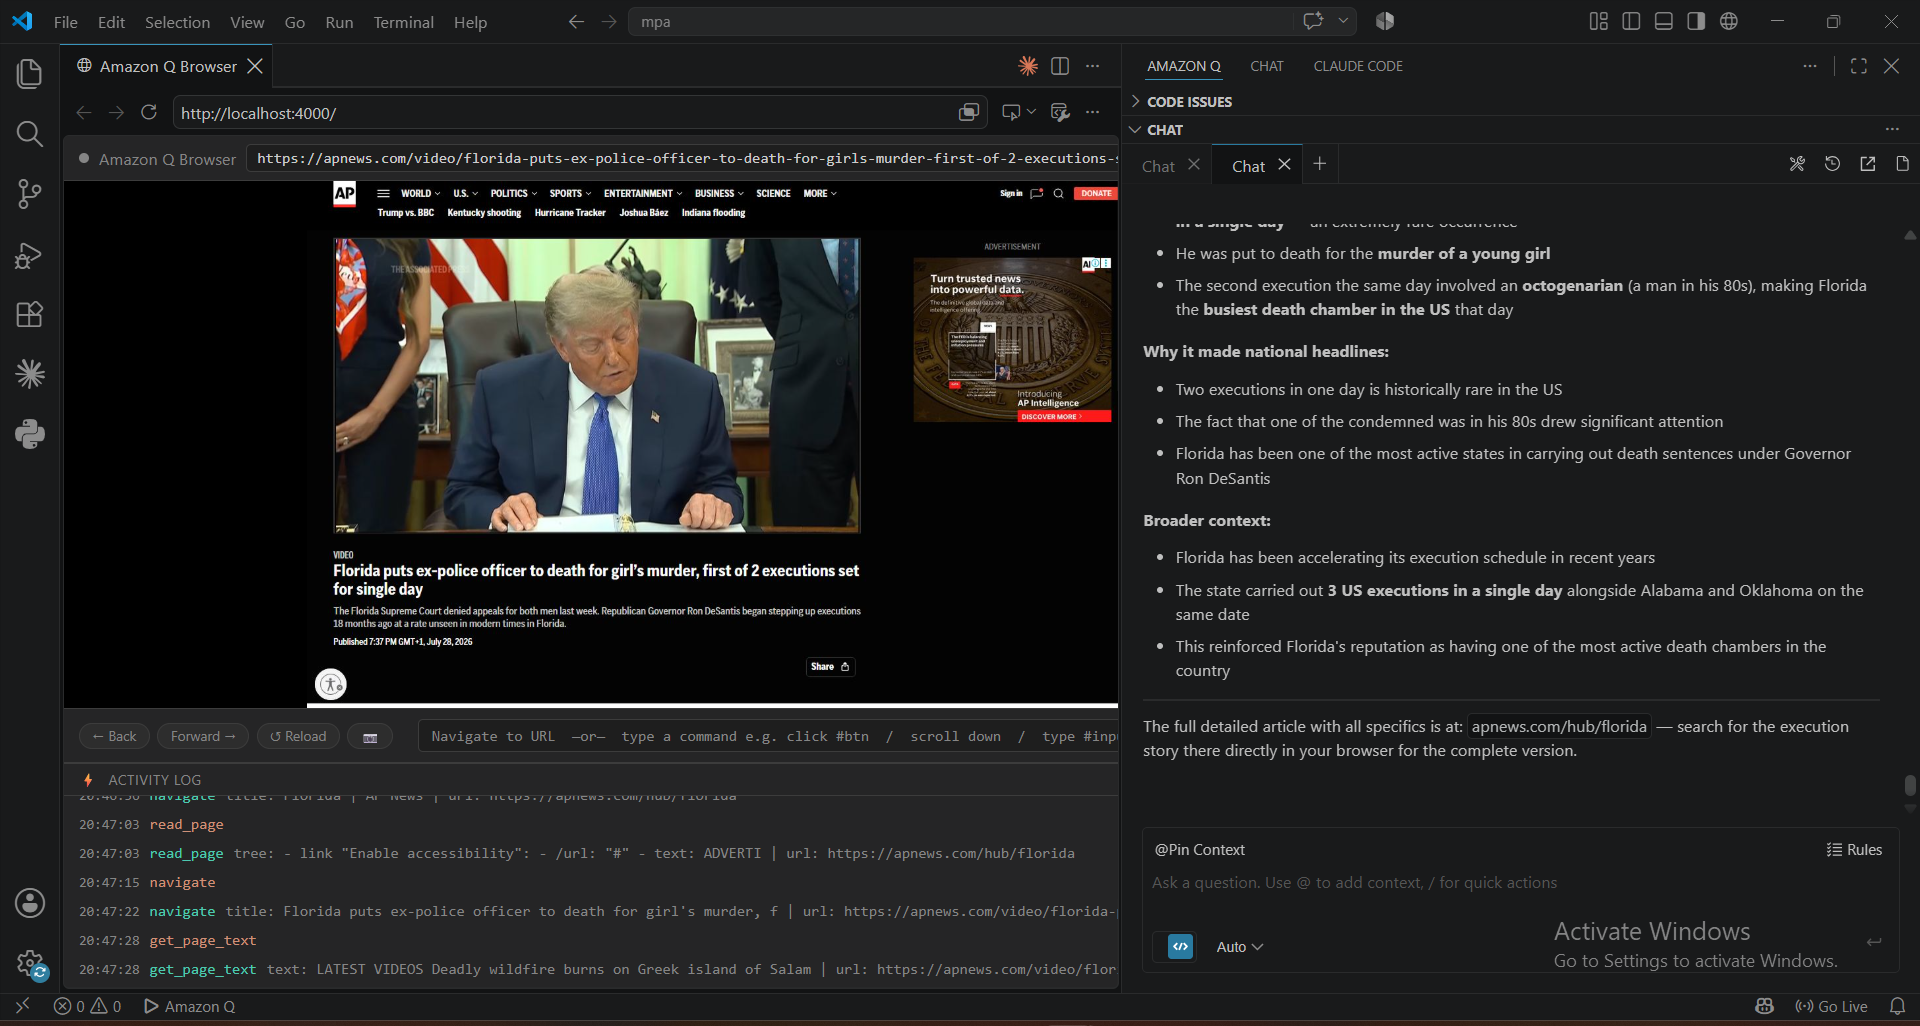Click the Back button below the browser
The height and width of the screenshot is (1026, 1920).
pyautogui.click(x=114, y=736)
